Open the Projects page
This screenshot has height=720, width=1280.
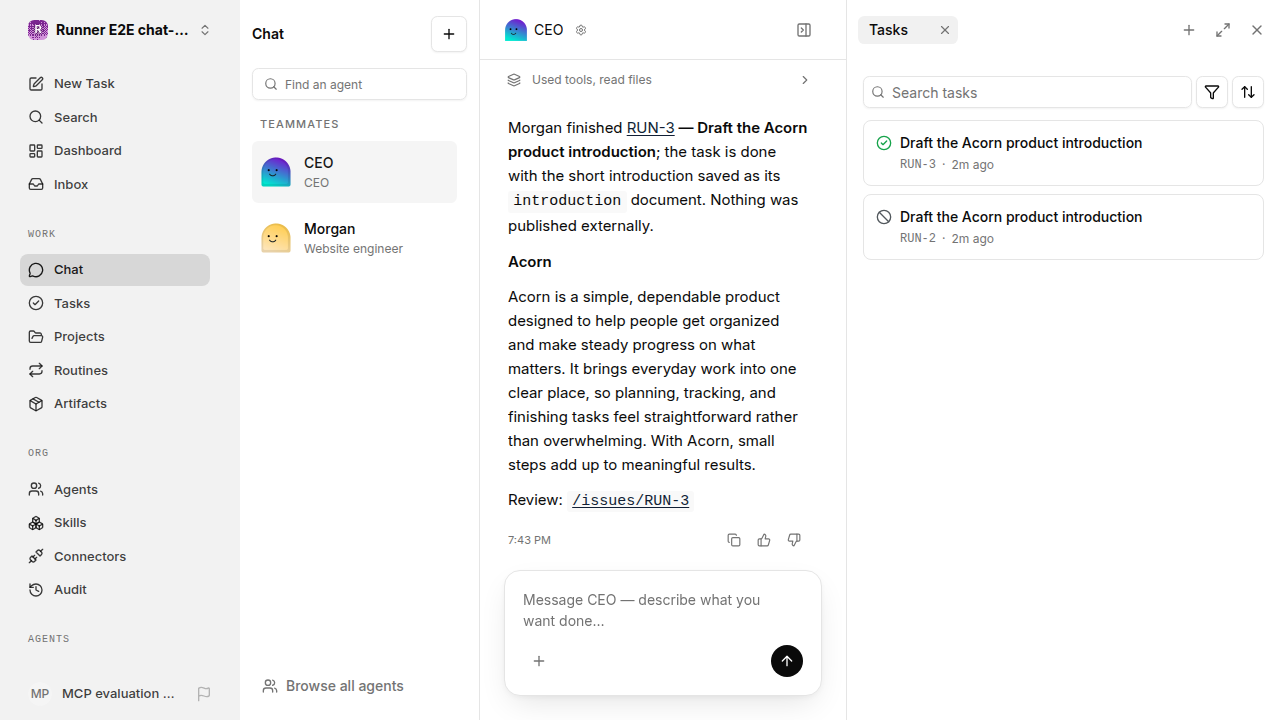tap(115, 337)
